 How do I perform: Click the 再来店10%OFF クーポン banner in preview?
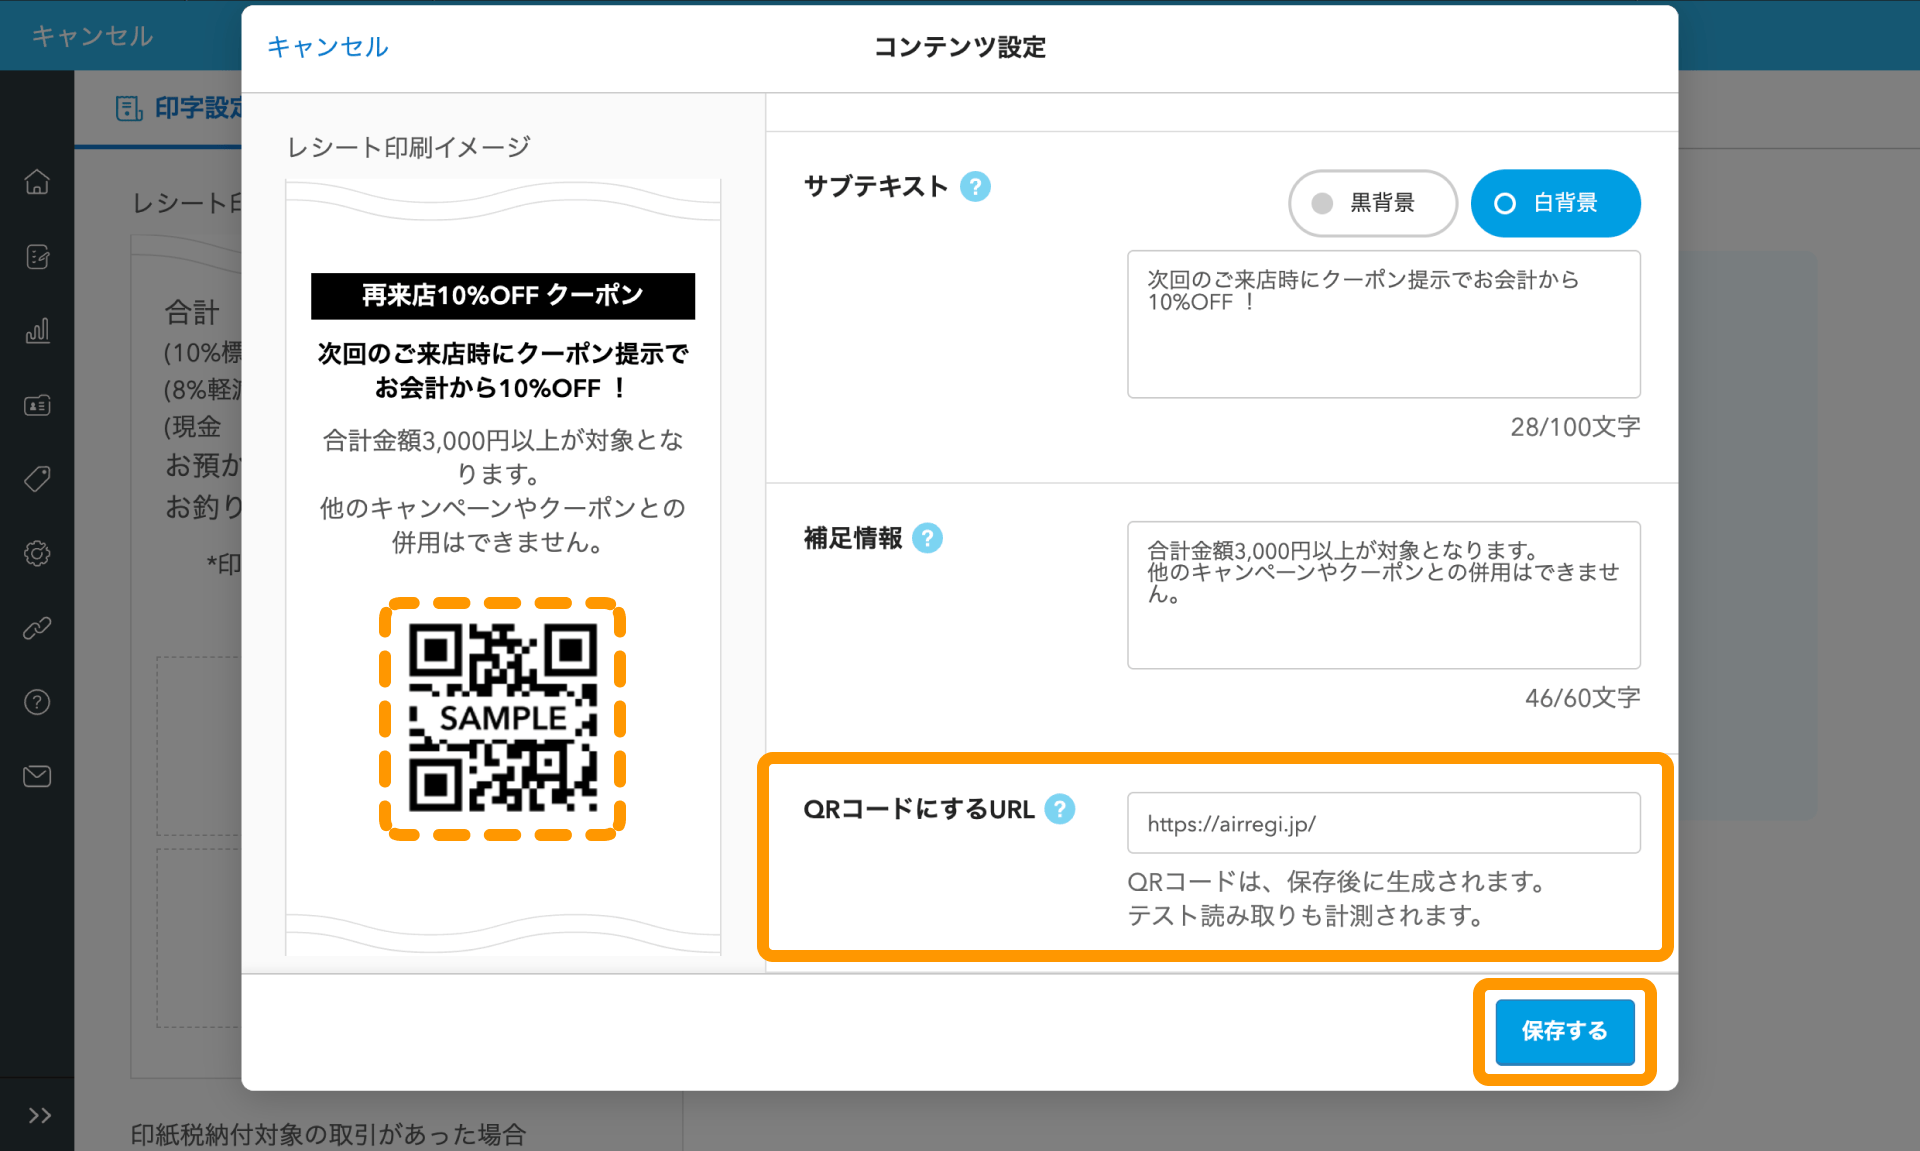(x=503, y=296)
